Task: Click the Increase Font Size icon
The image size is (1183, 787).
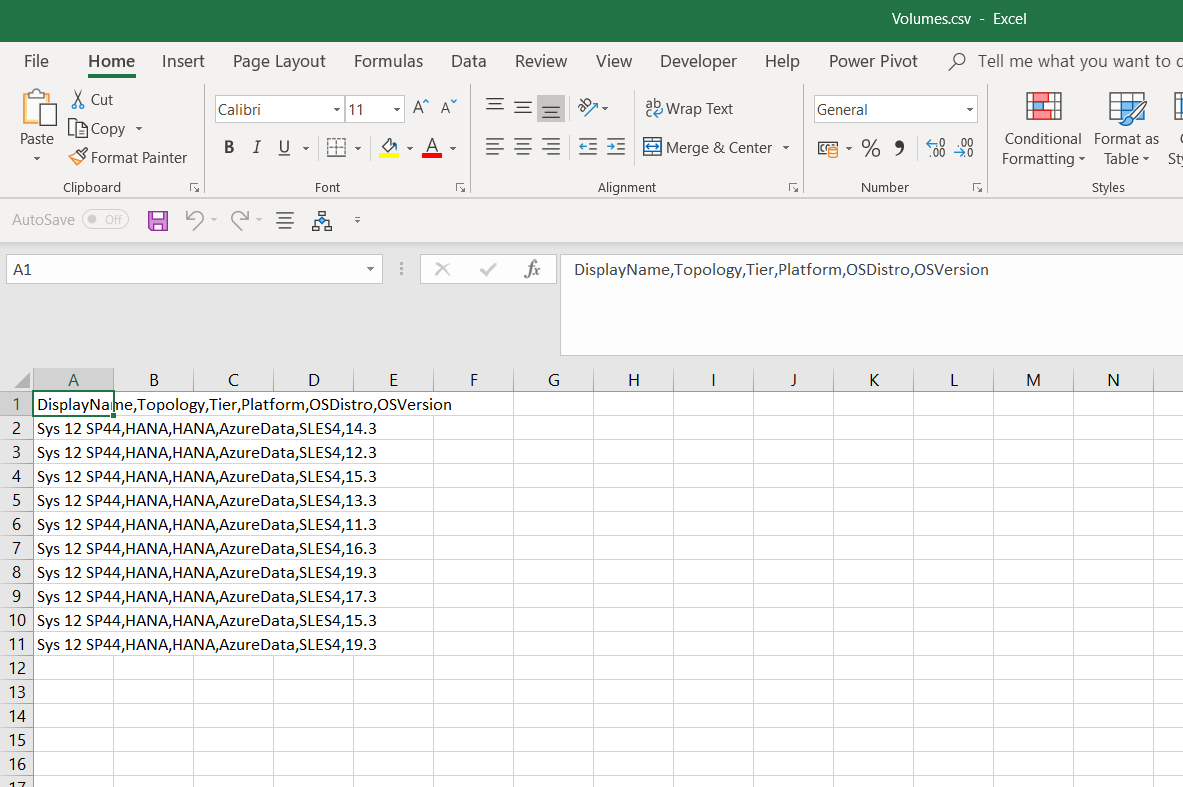Action: click(421, 107)
